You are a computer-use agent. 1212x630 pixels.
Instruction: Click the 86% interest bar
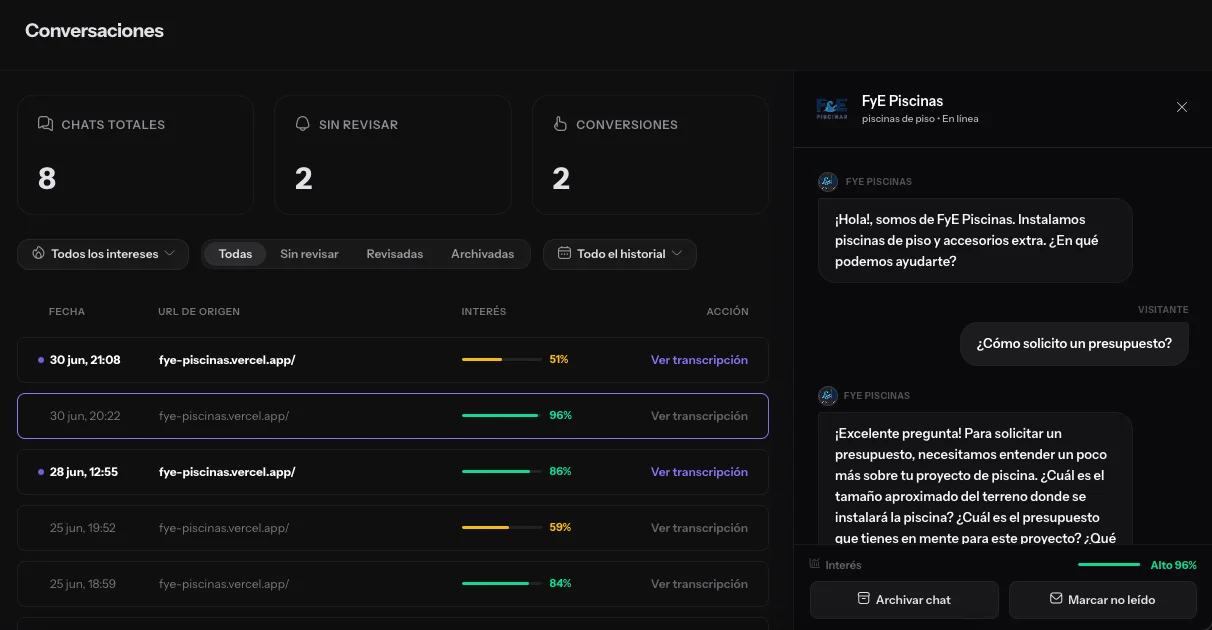point(502,472)
